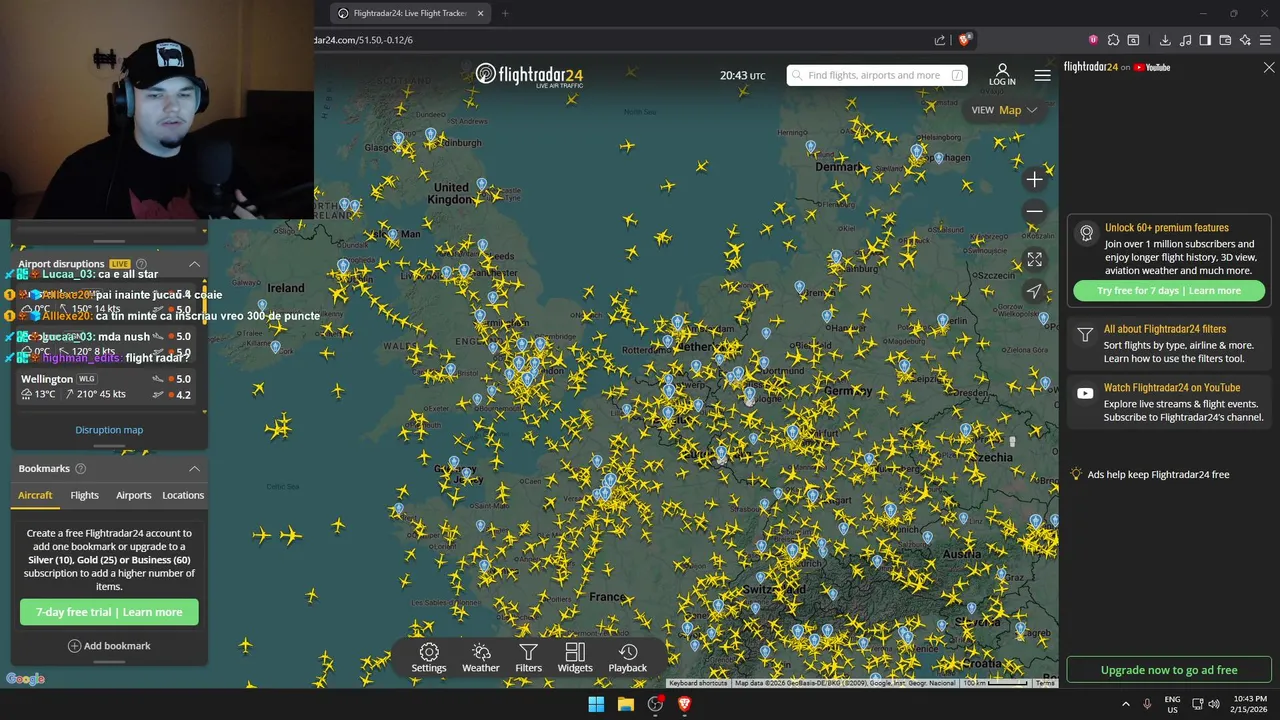Click Try free for 7 days button

tap(1169, 291)
